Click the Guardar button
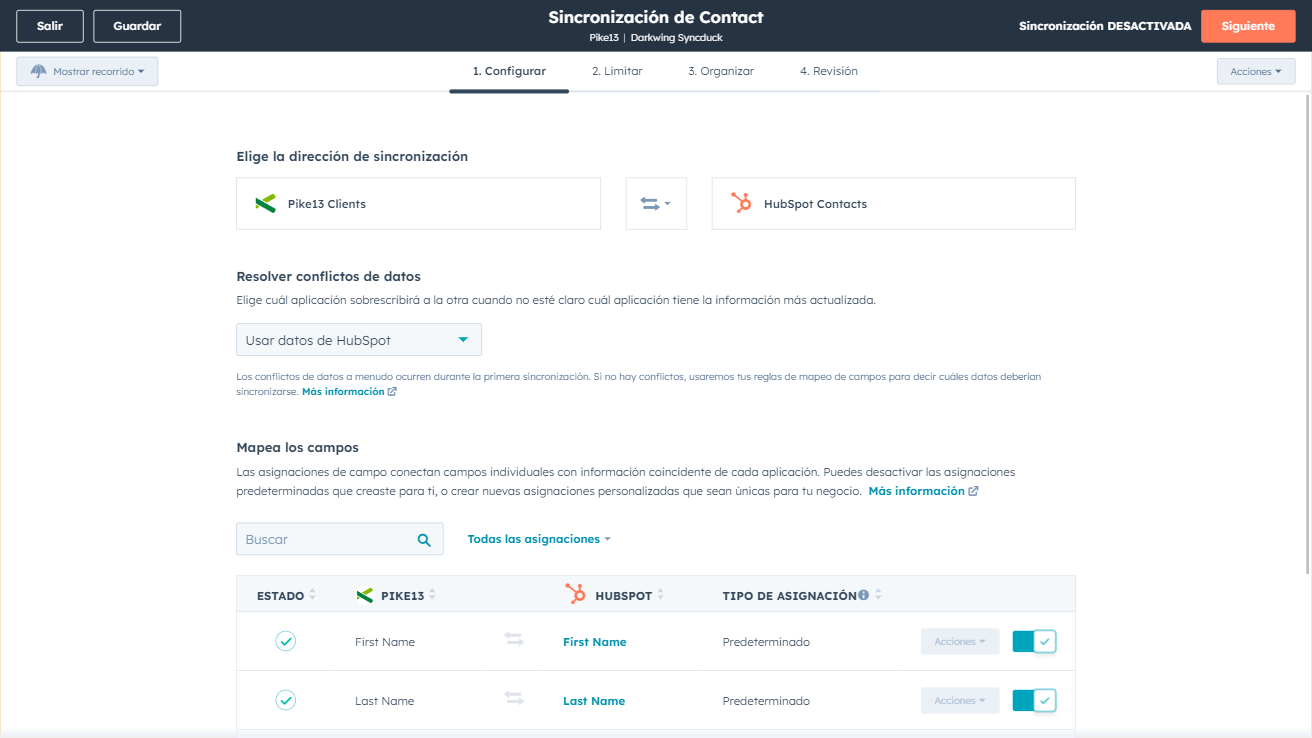 point(135,26)
